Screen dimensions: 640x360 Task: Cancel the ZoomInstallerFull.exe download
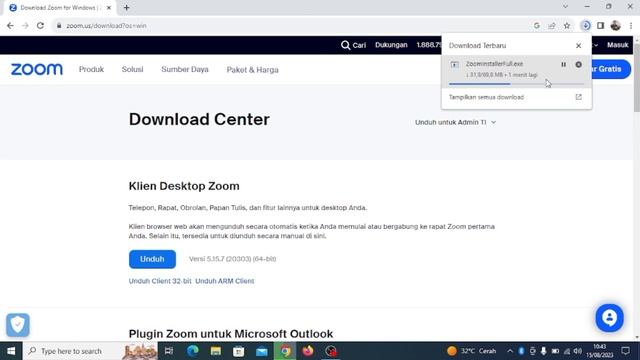[578, 64]
